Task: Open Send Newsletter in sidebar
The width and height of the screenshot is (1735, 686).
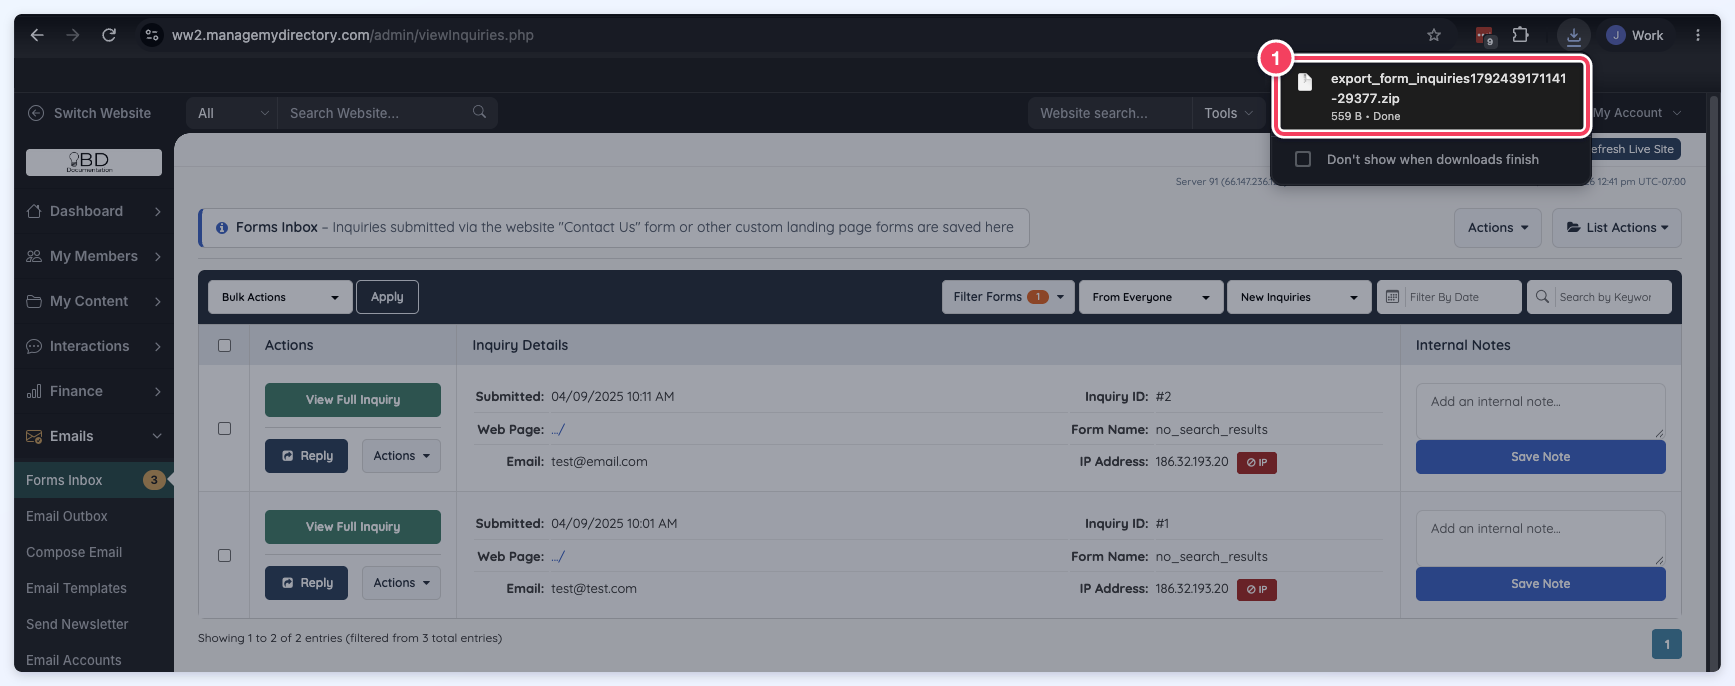Action: [x=77, y=624]
